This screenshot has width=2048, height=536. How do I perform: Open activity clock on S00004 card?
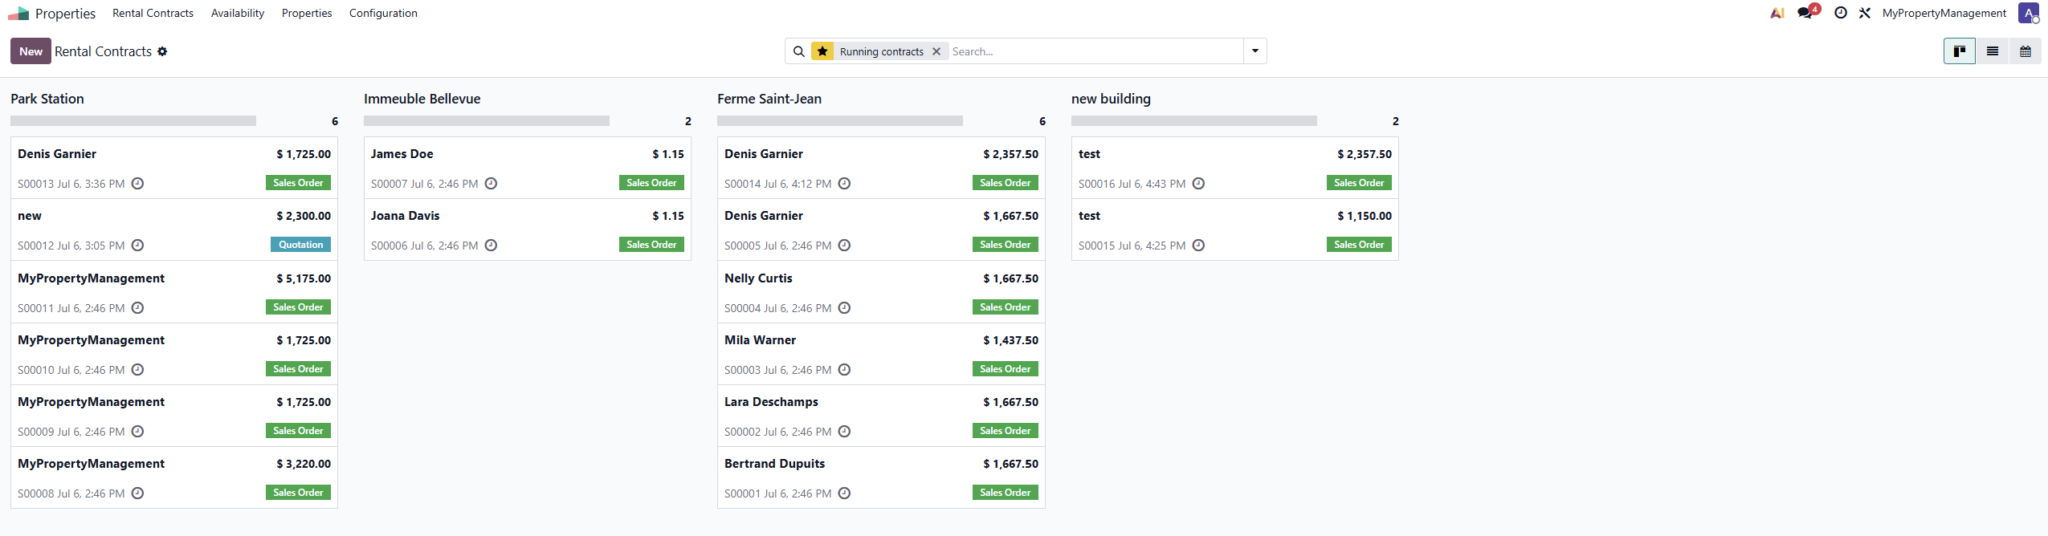[x=844, y=308]
